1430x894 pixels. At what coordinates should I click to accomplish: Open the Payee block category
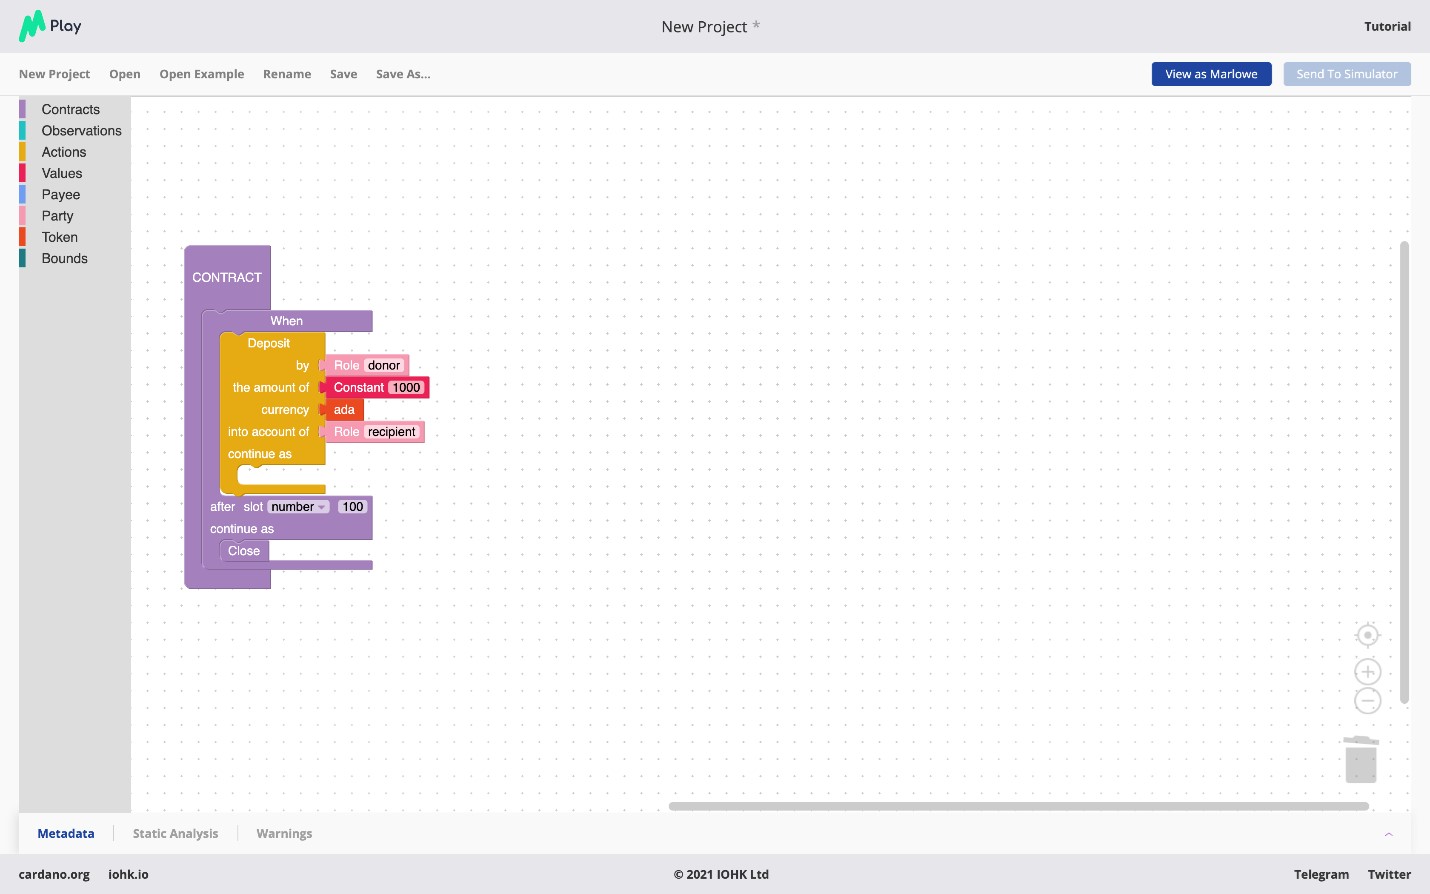[61, 195]
